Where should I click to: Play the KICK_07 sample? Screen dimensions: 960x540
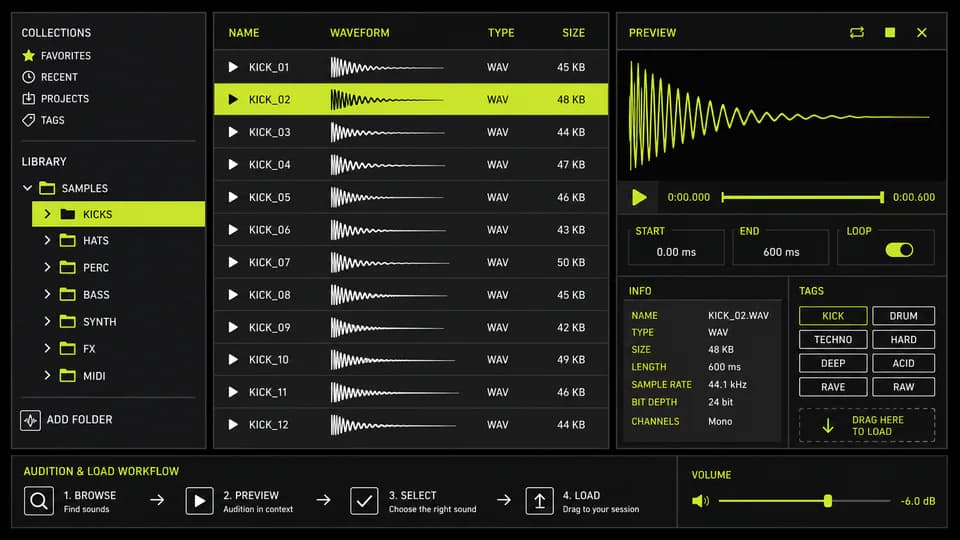pyautogui.click(x=233, y=262)
